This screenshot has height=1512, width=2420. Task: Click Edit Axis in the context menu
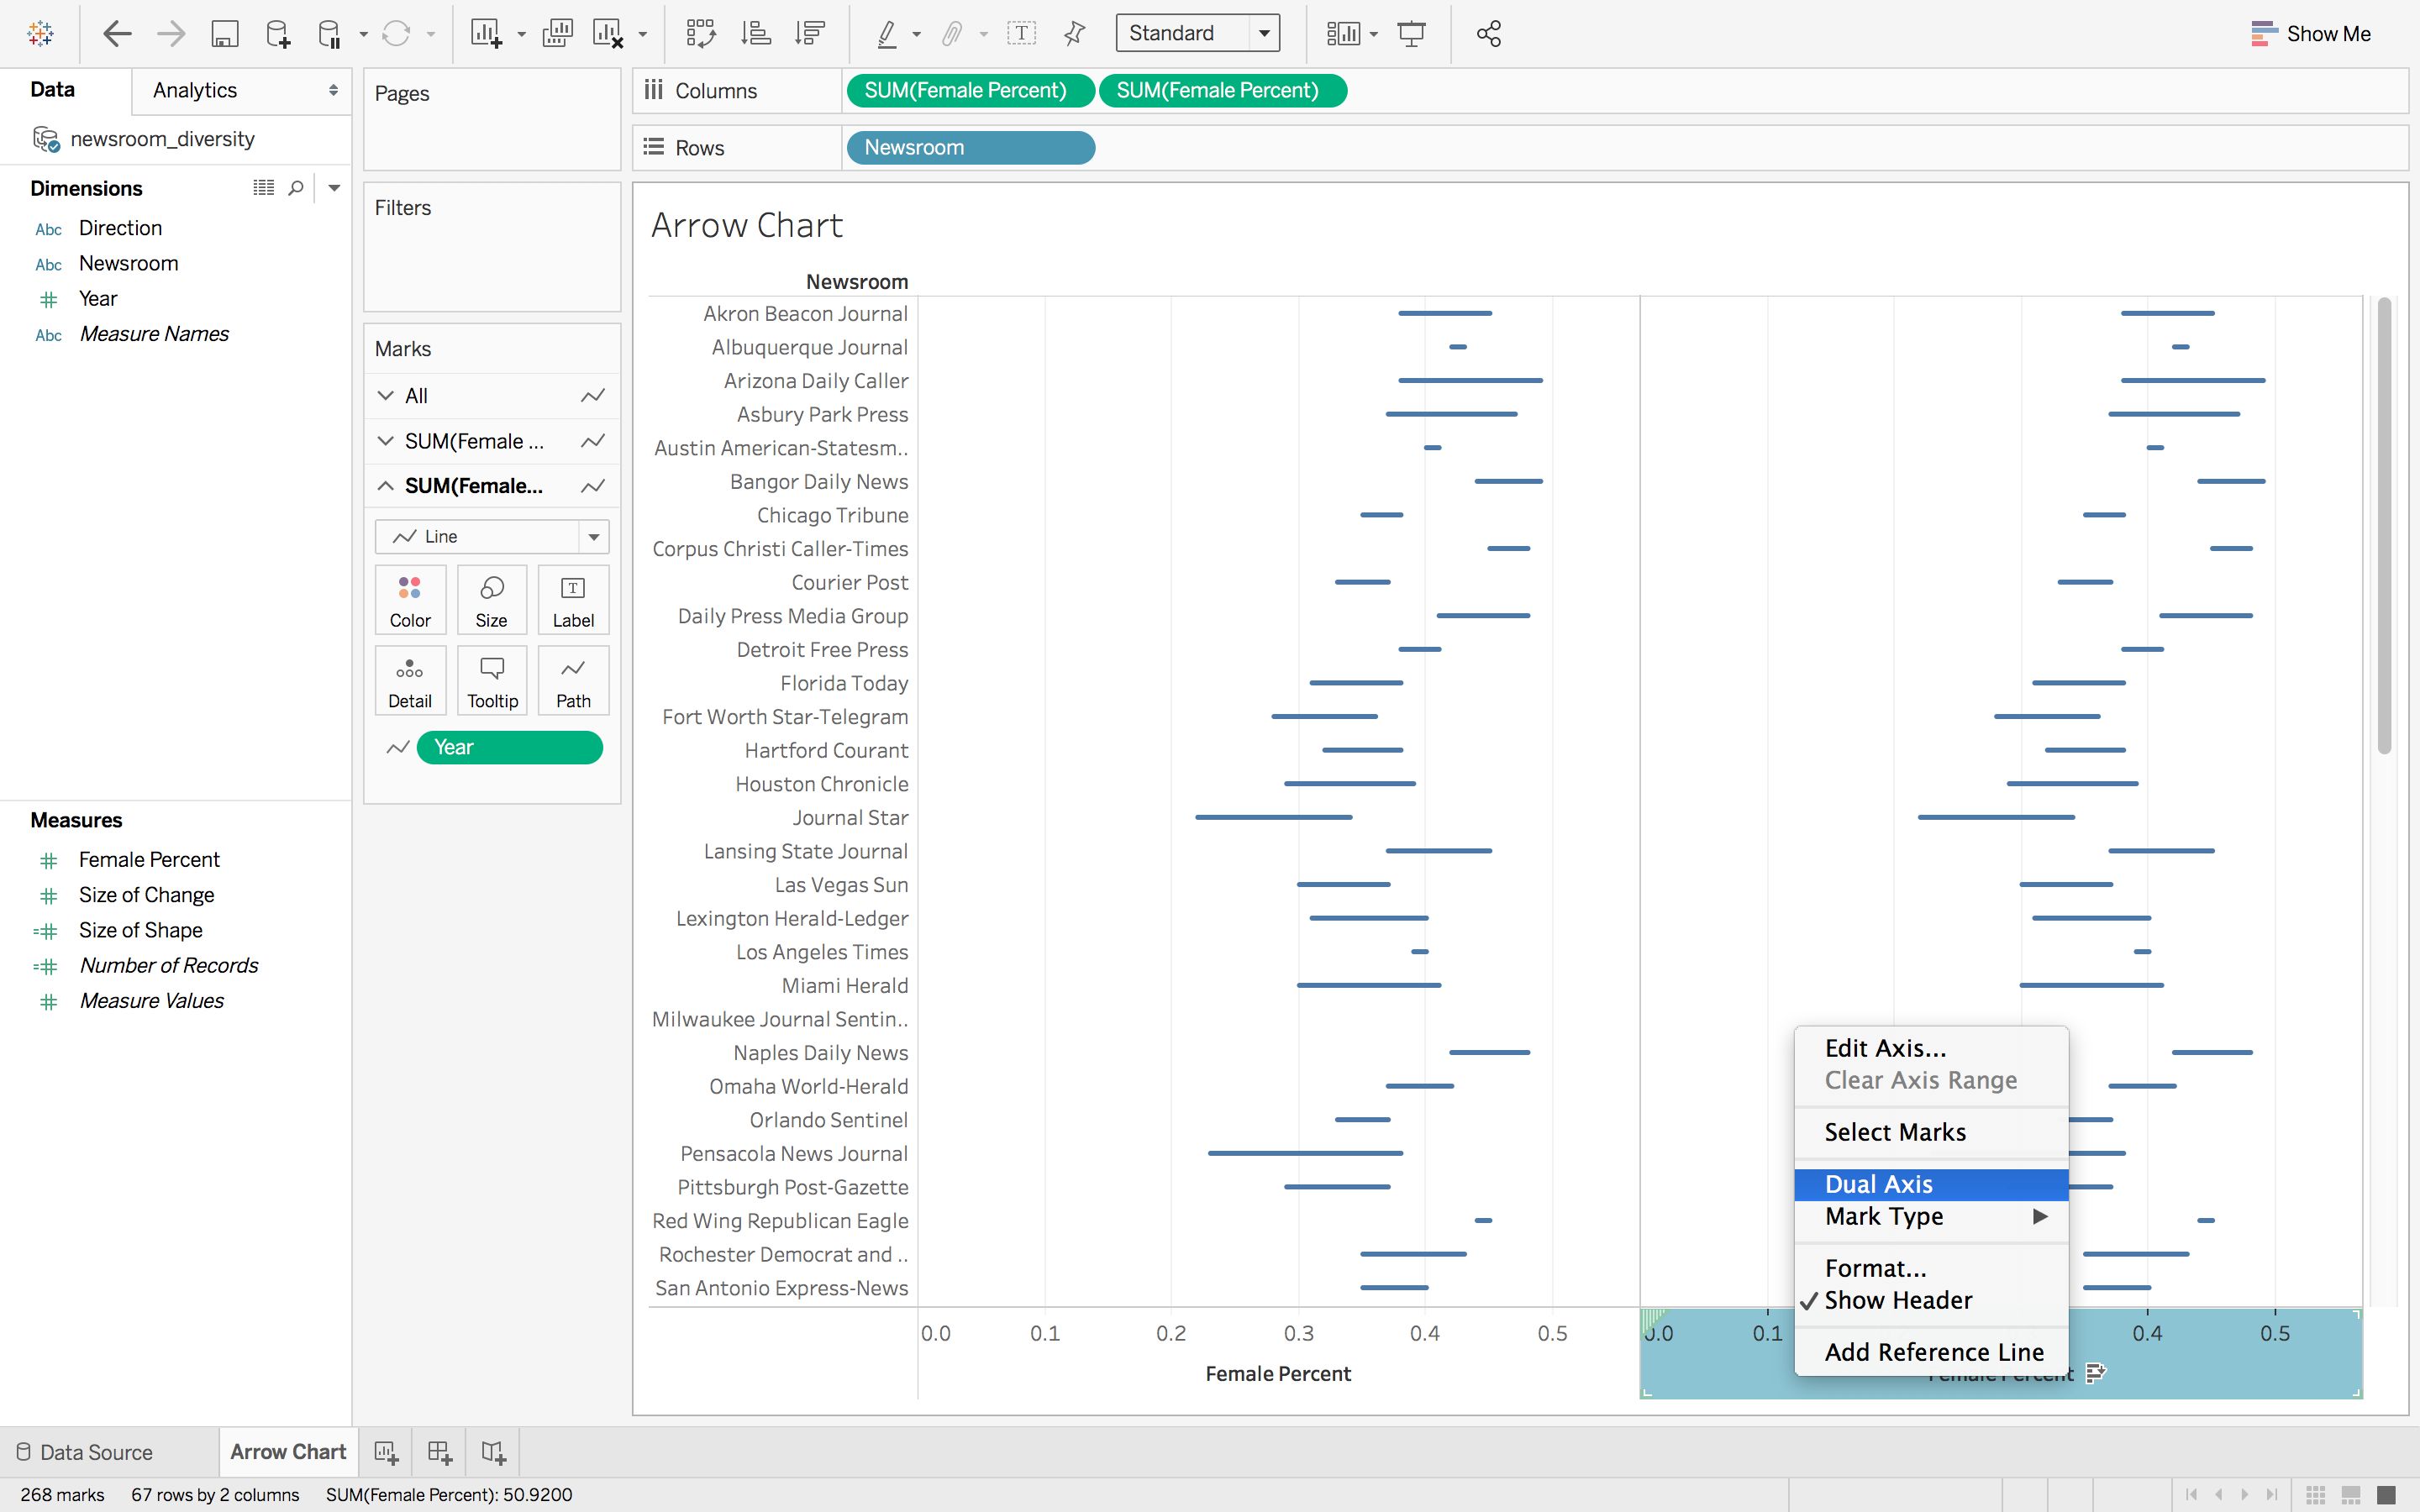tap(1885, 1047)
